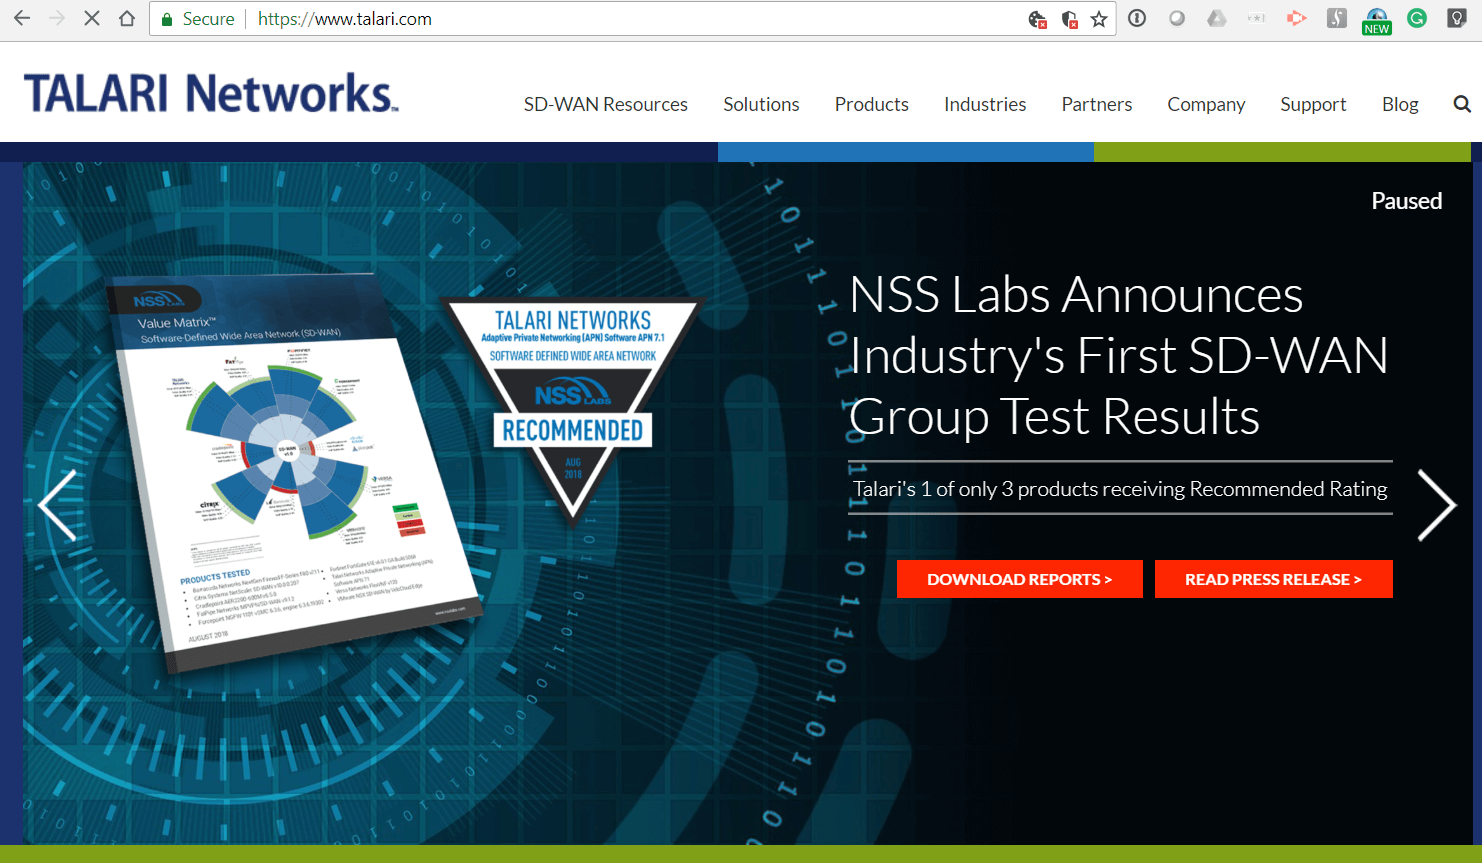Click the Download Reports button

tap(1019, 579)
